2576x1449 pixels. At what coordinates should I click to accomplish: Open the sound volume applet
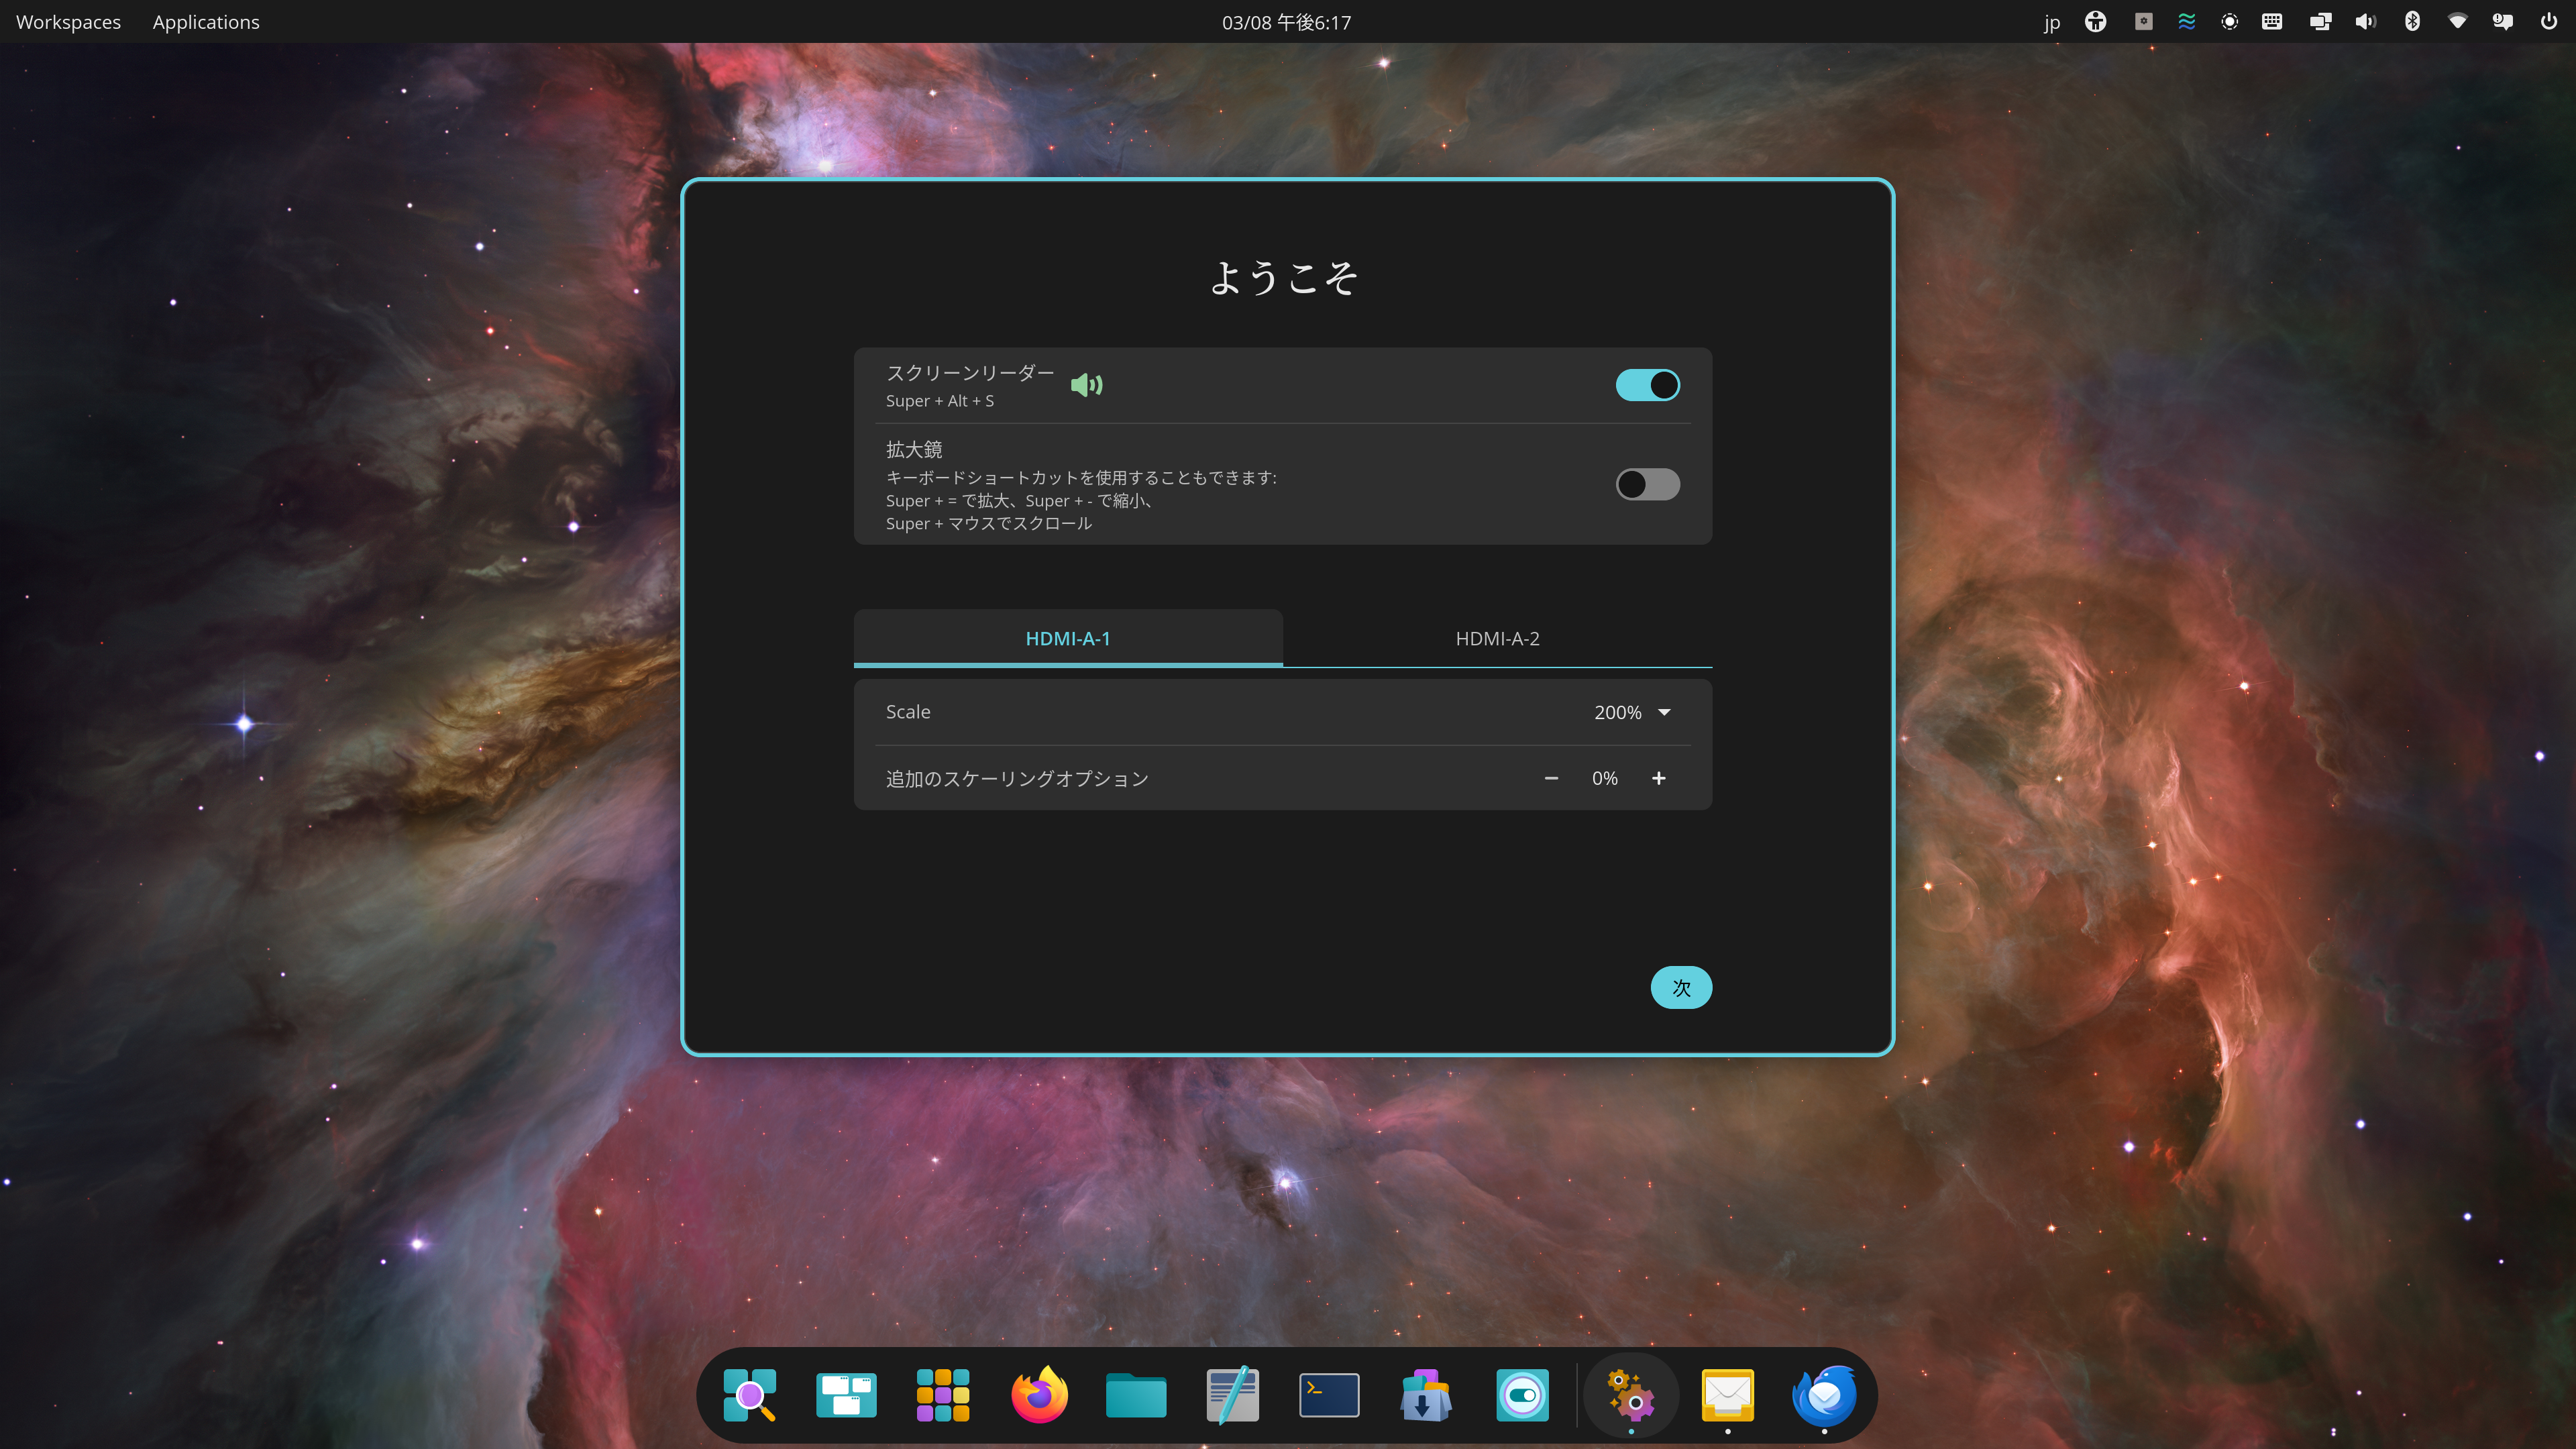coord(2365,22)
